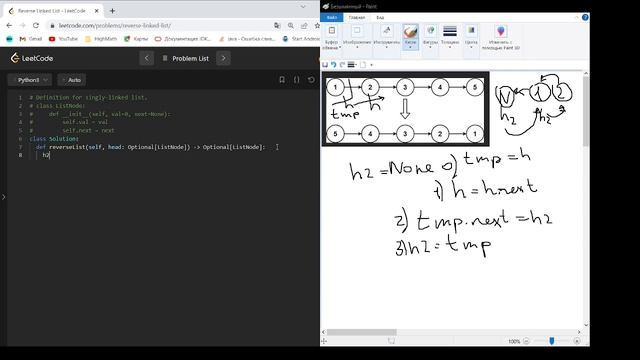Open the Python3 language dropdown
Viewport: 640px width, 360px height.
[30, 80]
